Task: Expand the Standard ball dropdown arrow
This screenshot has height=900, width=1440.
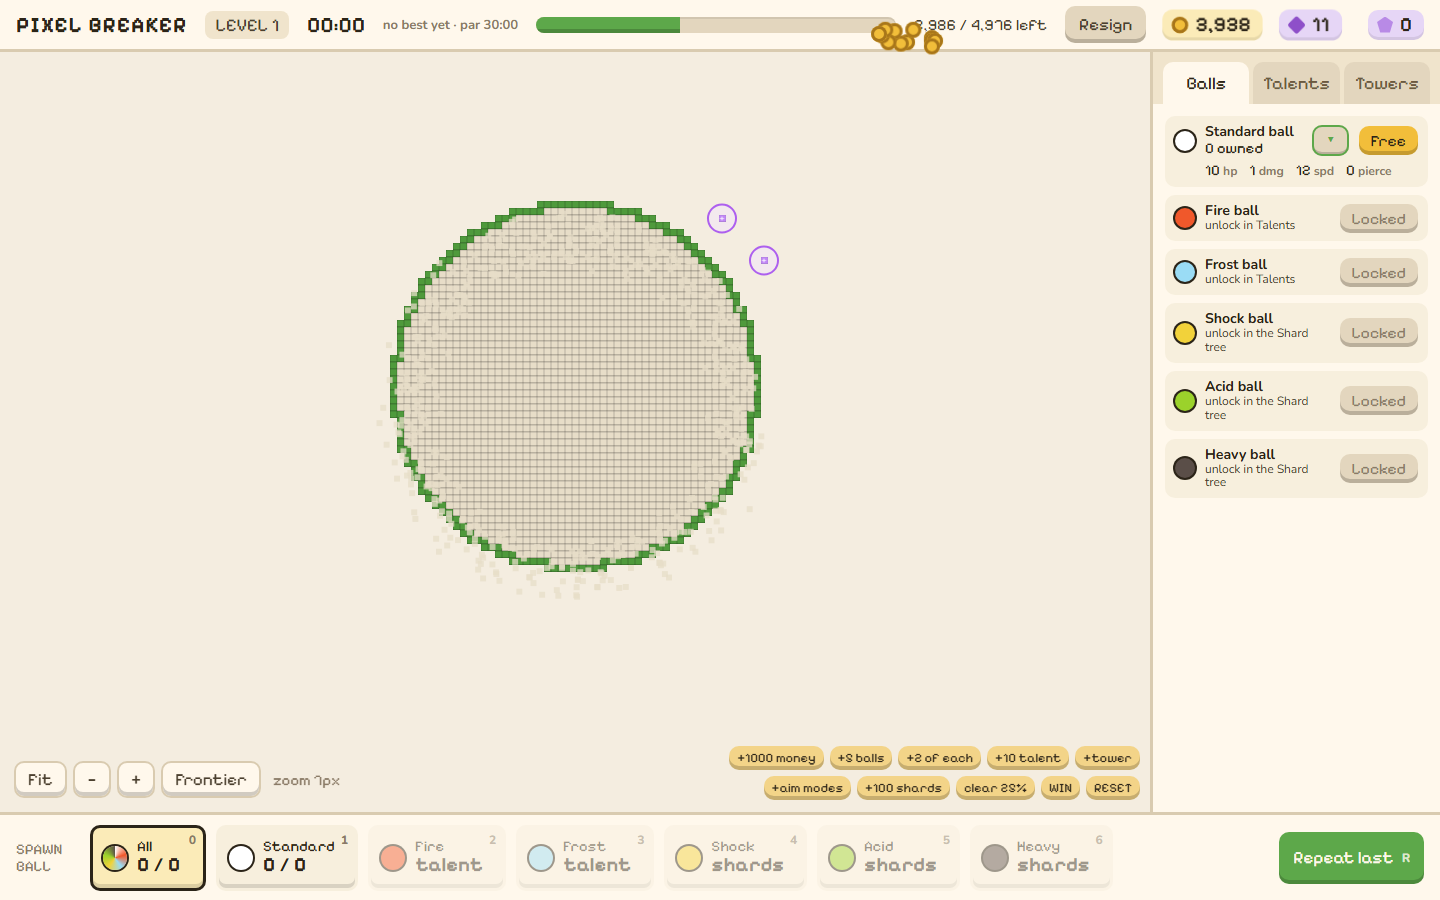Action: [1330, 141]
